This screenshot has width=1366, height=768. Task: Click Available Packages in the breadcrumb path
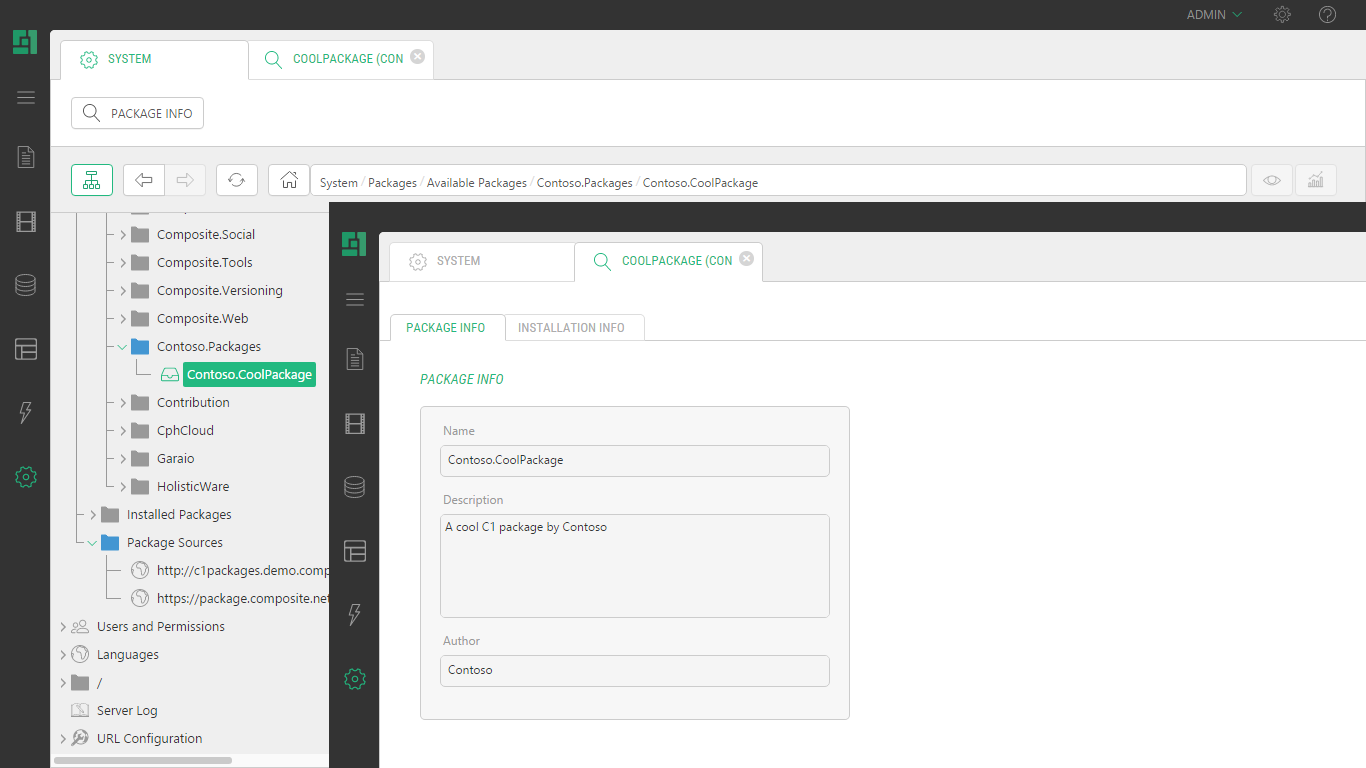click(x=476, y=183)
